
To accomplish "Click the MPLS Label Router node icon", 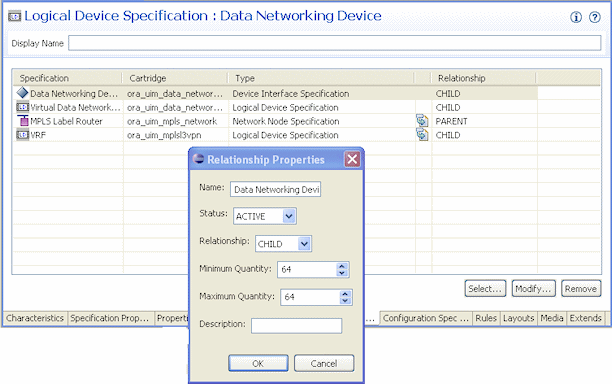I will coord(23,121).
